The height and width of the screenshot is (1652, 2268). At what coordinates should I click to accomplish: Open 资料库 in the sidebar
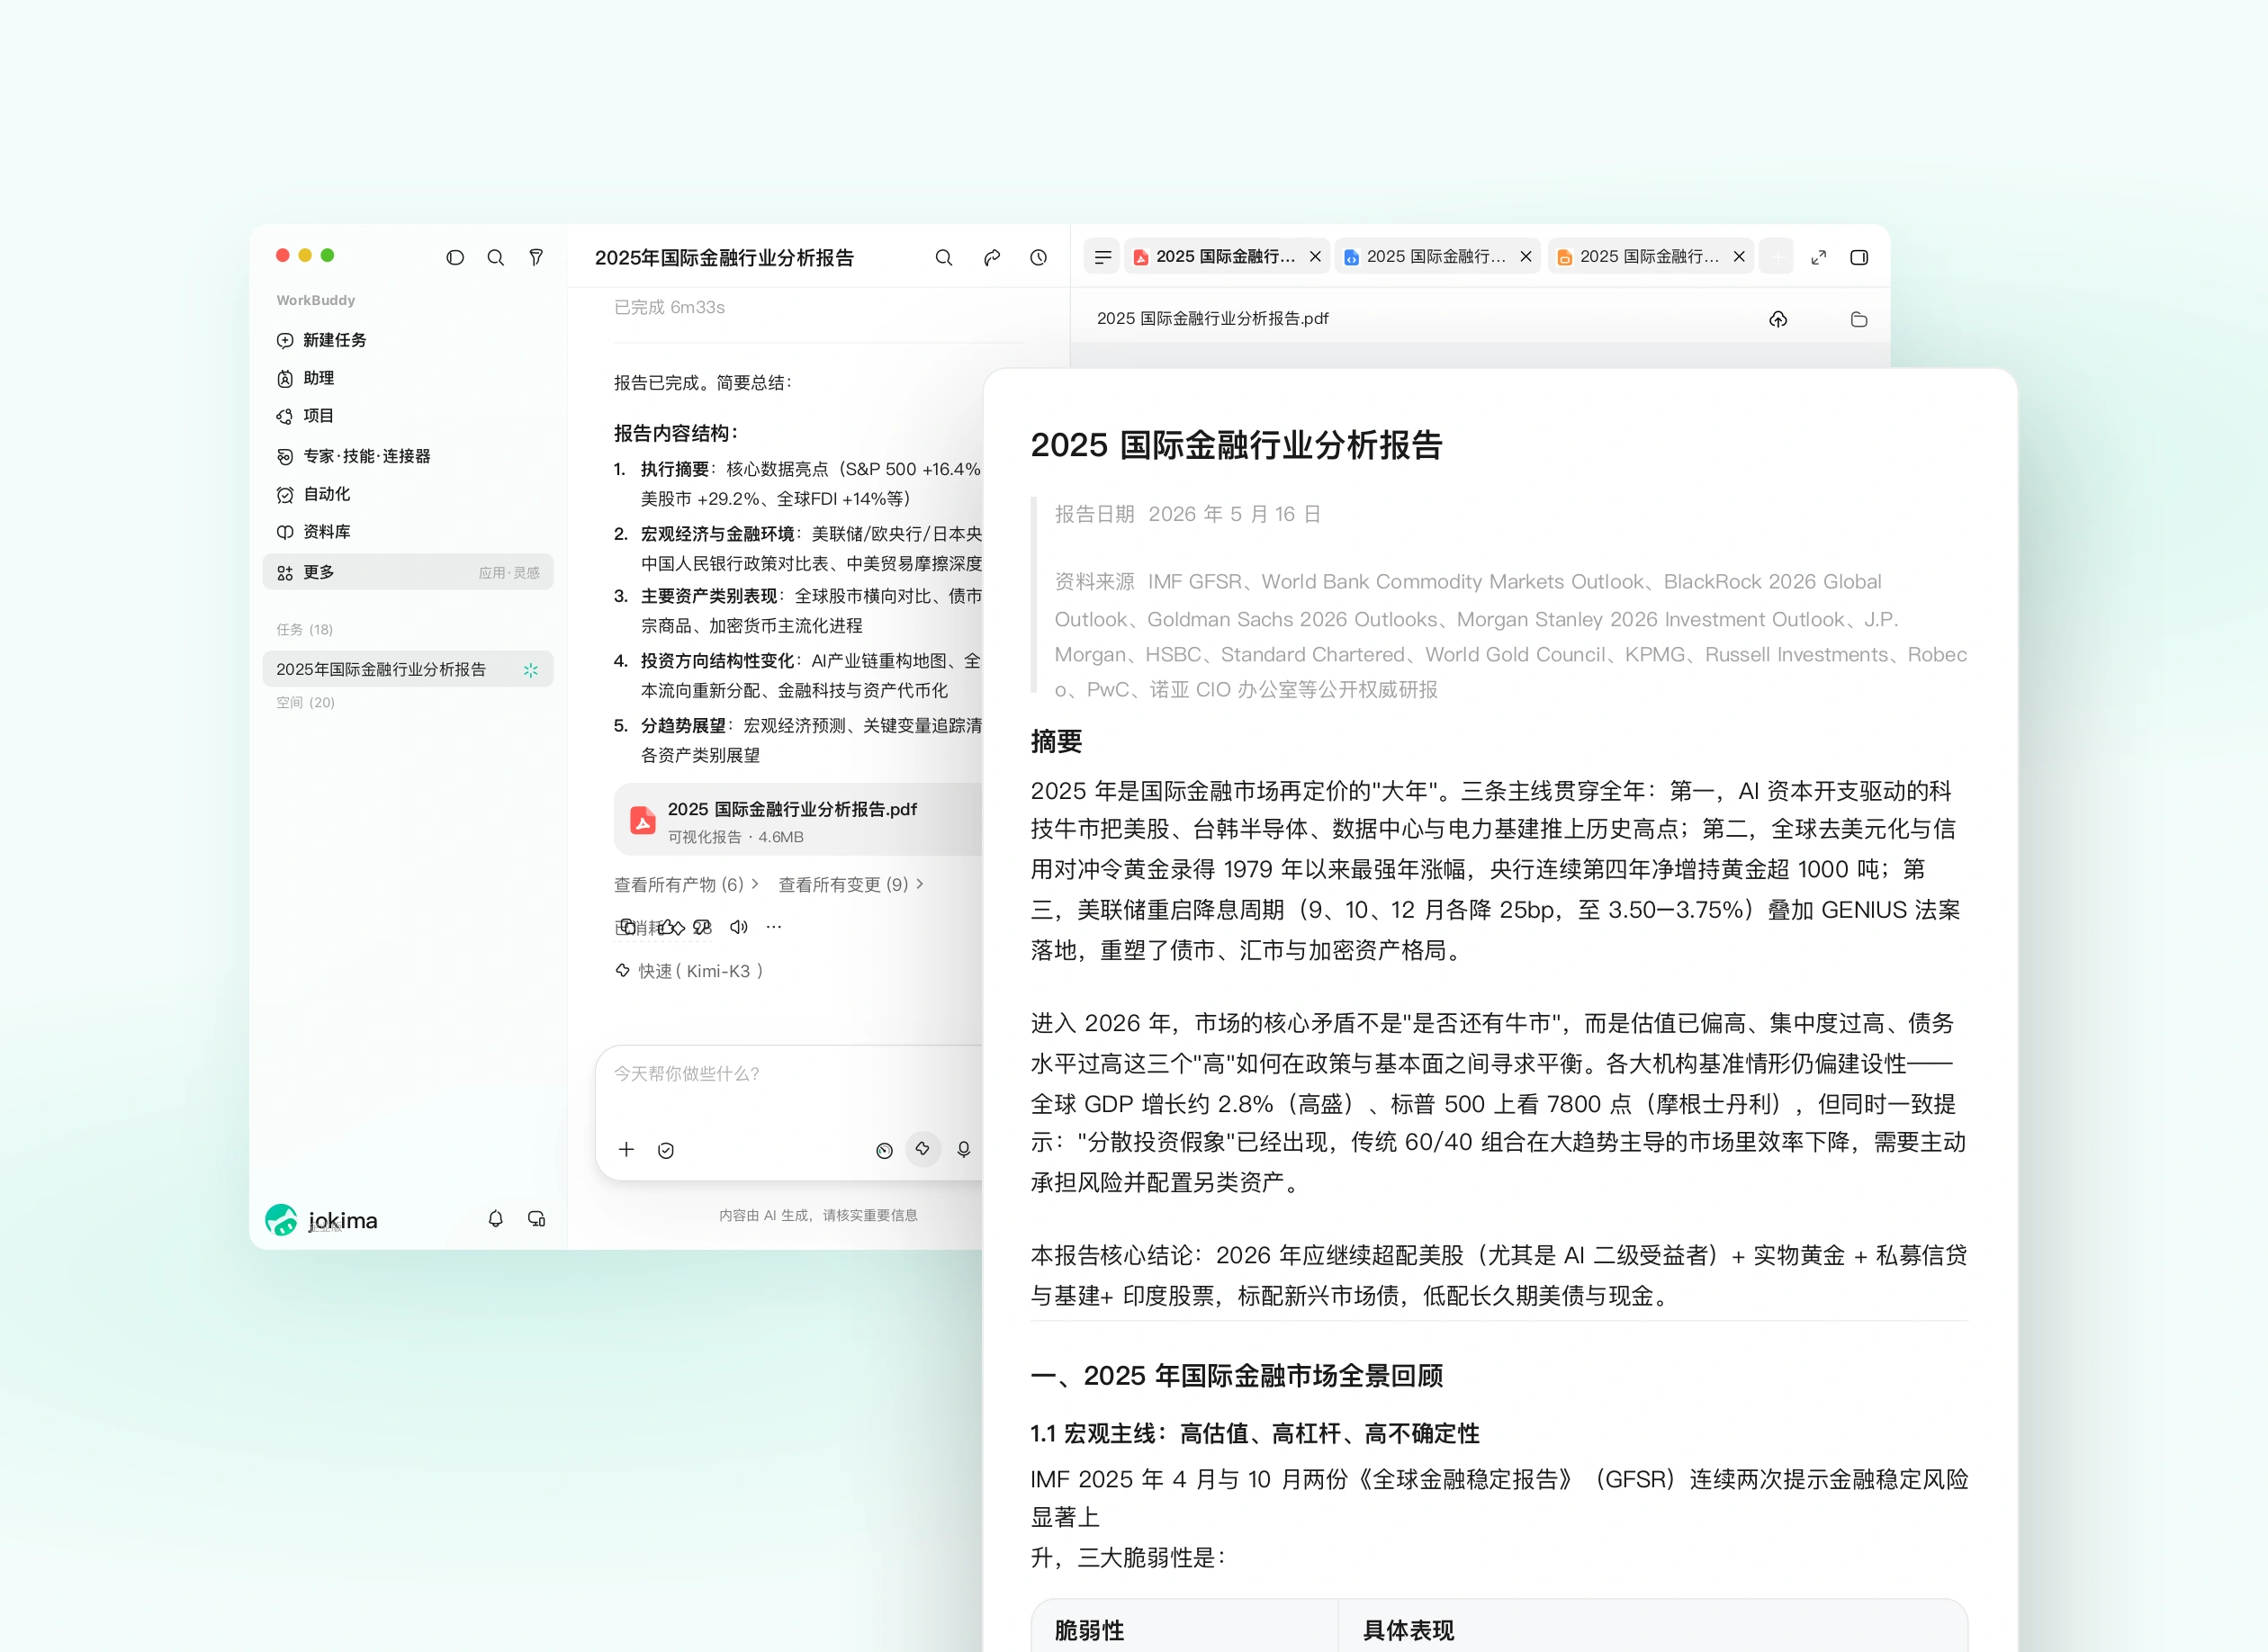tap(408, 532)
